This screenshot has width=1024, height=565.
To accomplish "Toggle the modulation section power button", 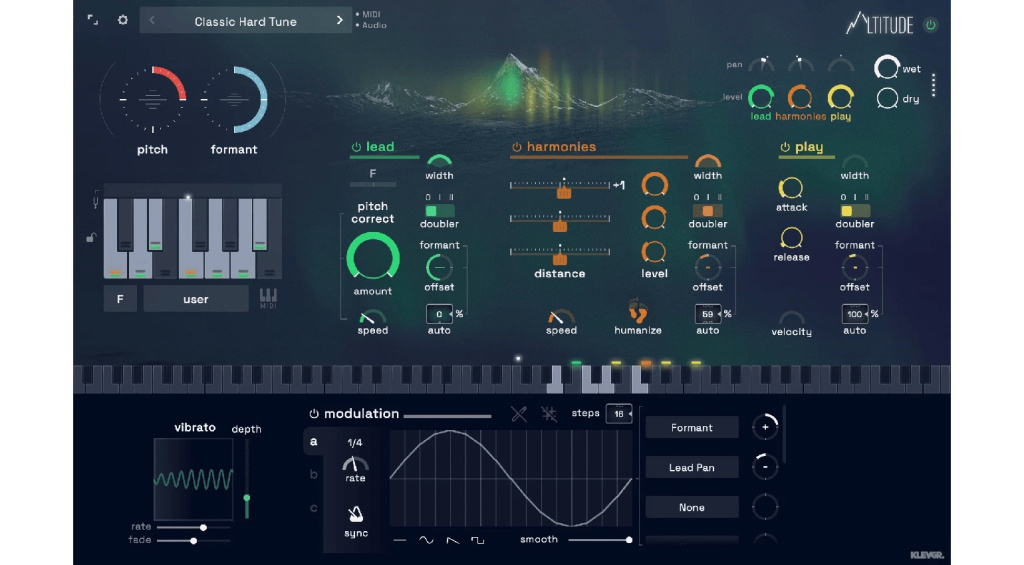I will point(313,413).
